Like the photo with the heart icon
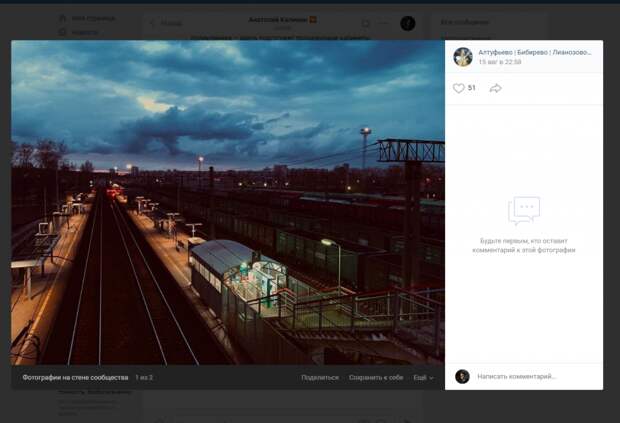Screen dimensions: 620x423 coord(458,88)
